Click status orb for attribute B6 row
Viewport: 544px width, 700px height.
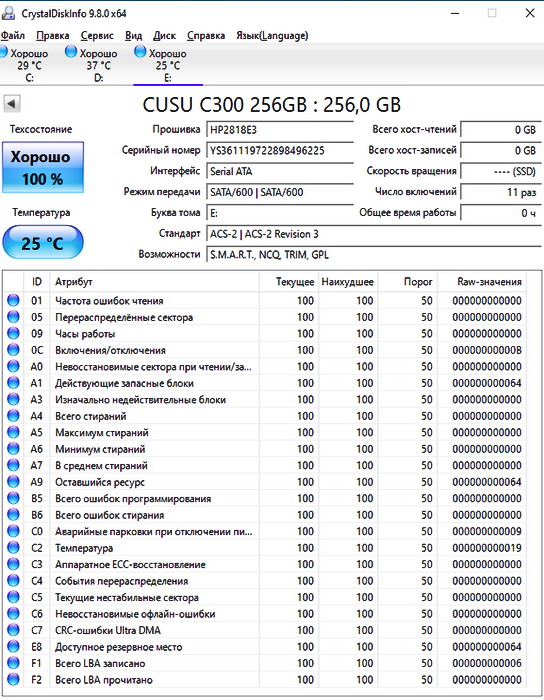13,515
